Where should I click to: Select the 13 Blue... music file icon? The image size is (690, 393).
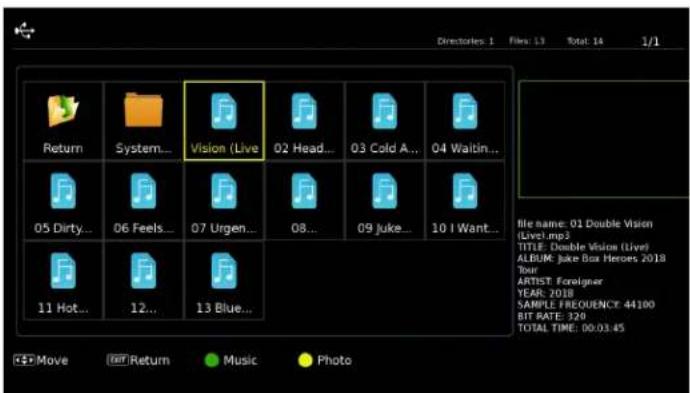pyautogui.click(x=224, y=271)
